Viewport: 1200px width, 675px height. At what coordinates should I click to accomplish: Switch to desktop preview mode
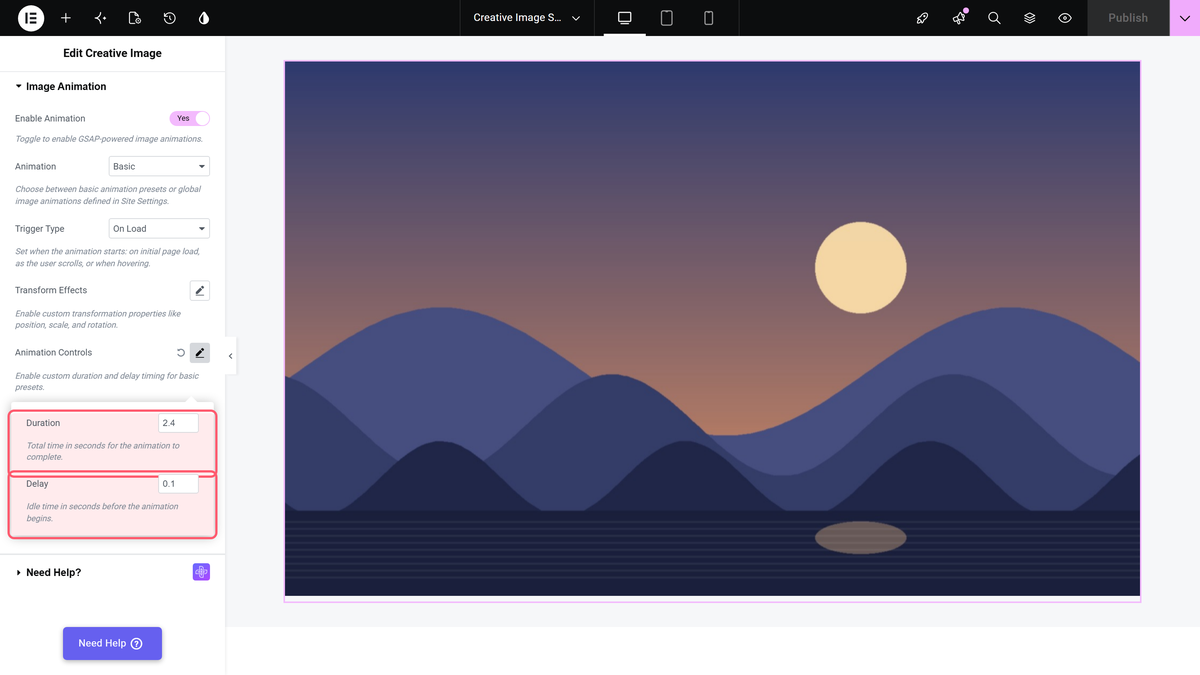pyautogui.click(x=625, y=18)
